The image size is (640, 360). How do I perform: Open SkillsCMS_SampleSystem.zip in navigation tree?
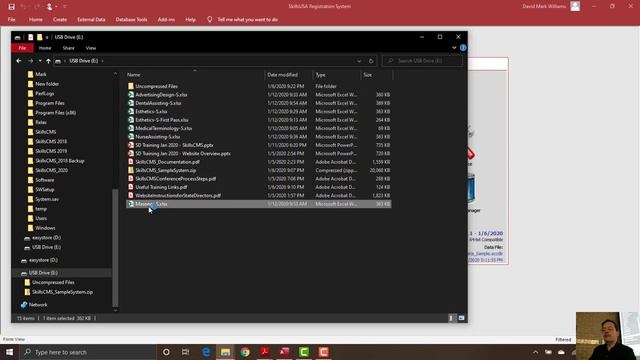62,292
